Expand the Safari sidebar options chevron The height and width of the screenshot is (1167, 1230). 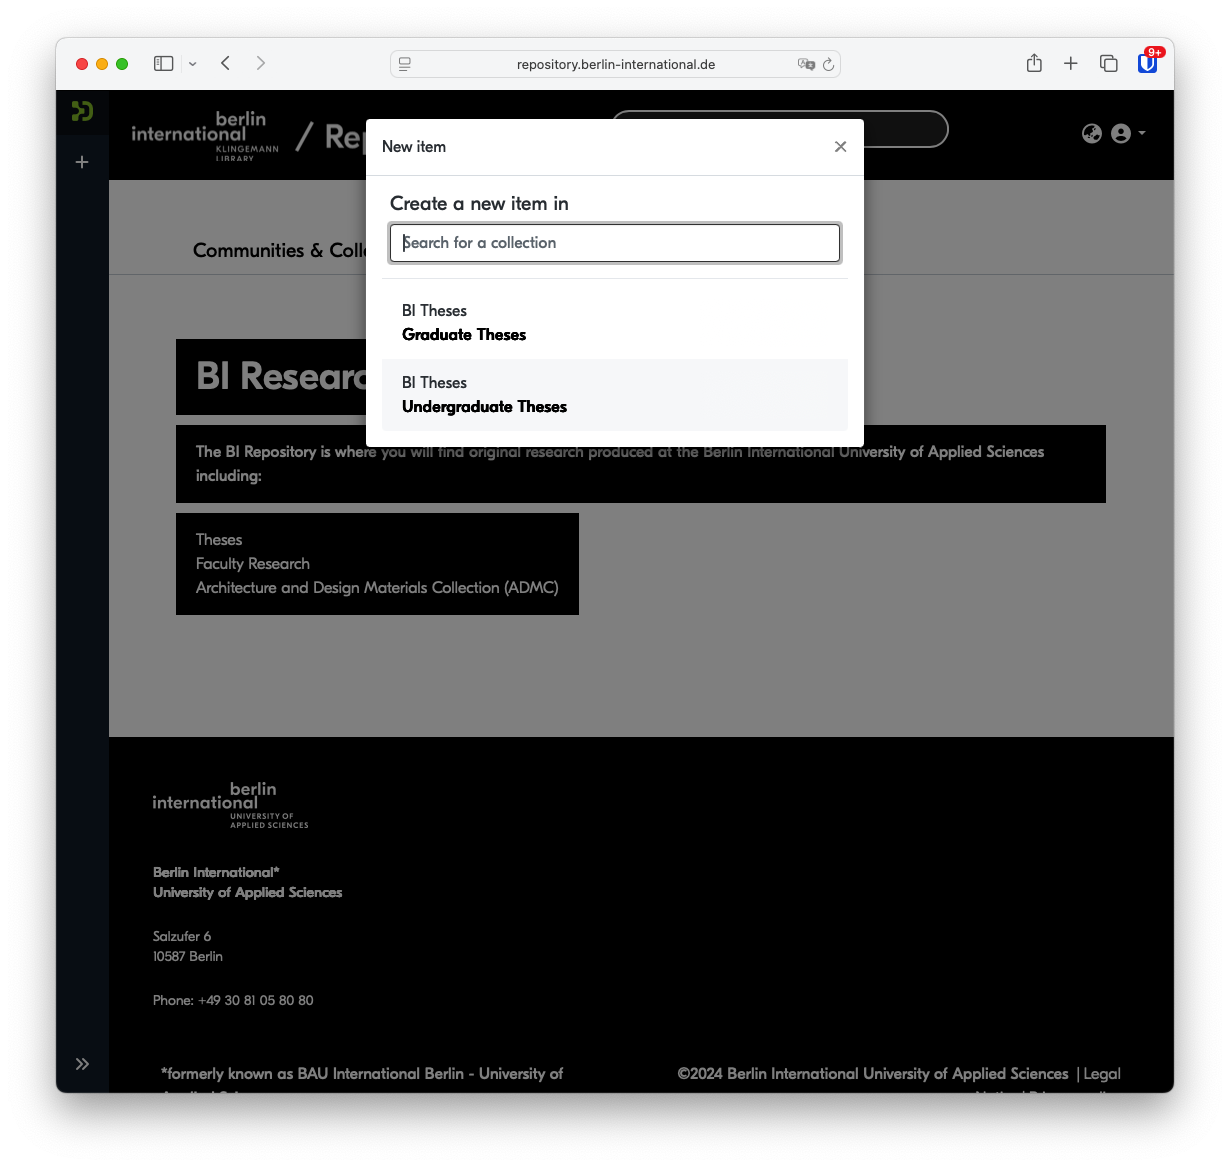pos(193,64)
